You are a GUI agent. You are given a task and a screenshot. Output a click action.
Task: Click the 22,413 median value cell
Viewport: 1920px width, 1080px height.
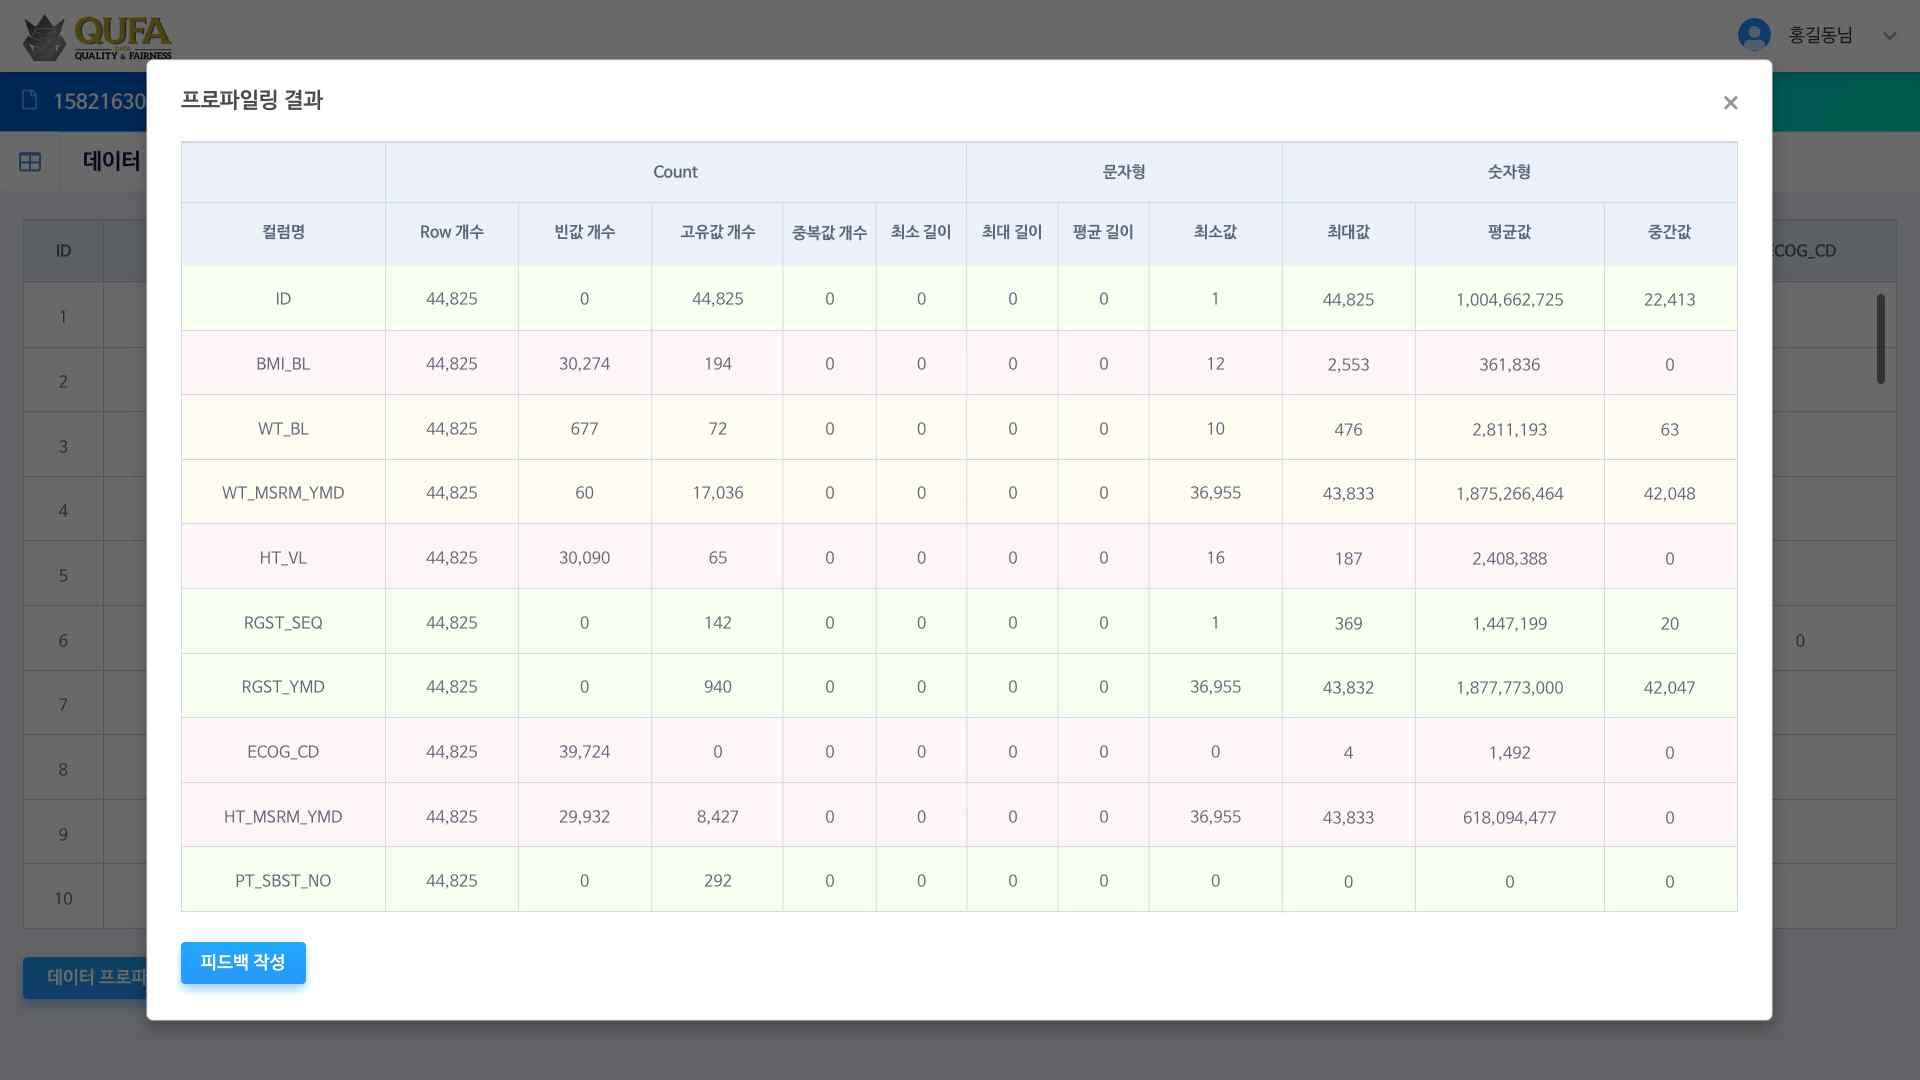point(1669,299)
